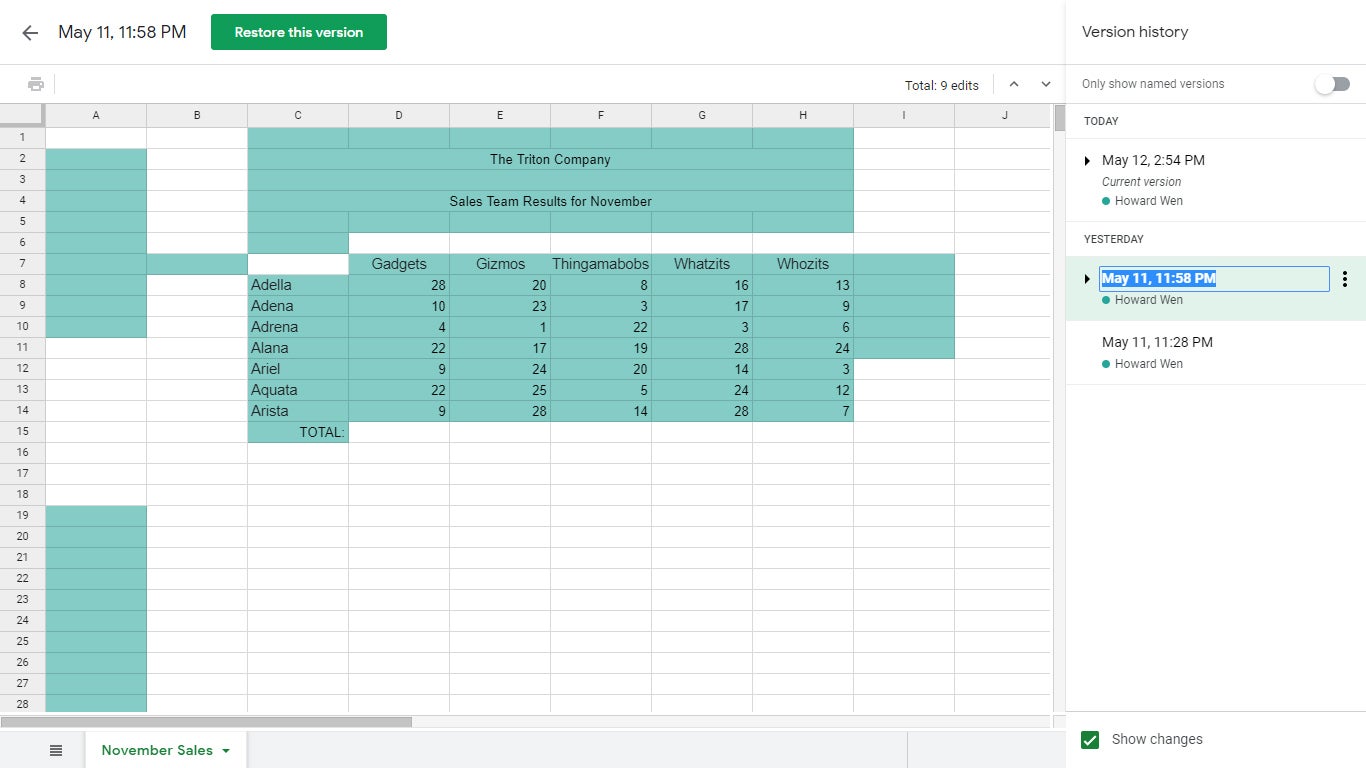Image resolution: width=1366 pixels, height=768 pixels.
Task: Select the May 11, 11:28 PM version
Action: (x=1216, y=352)
